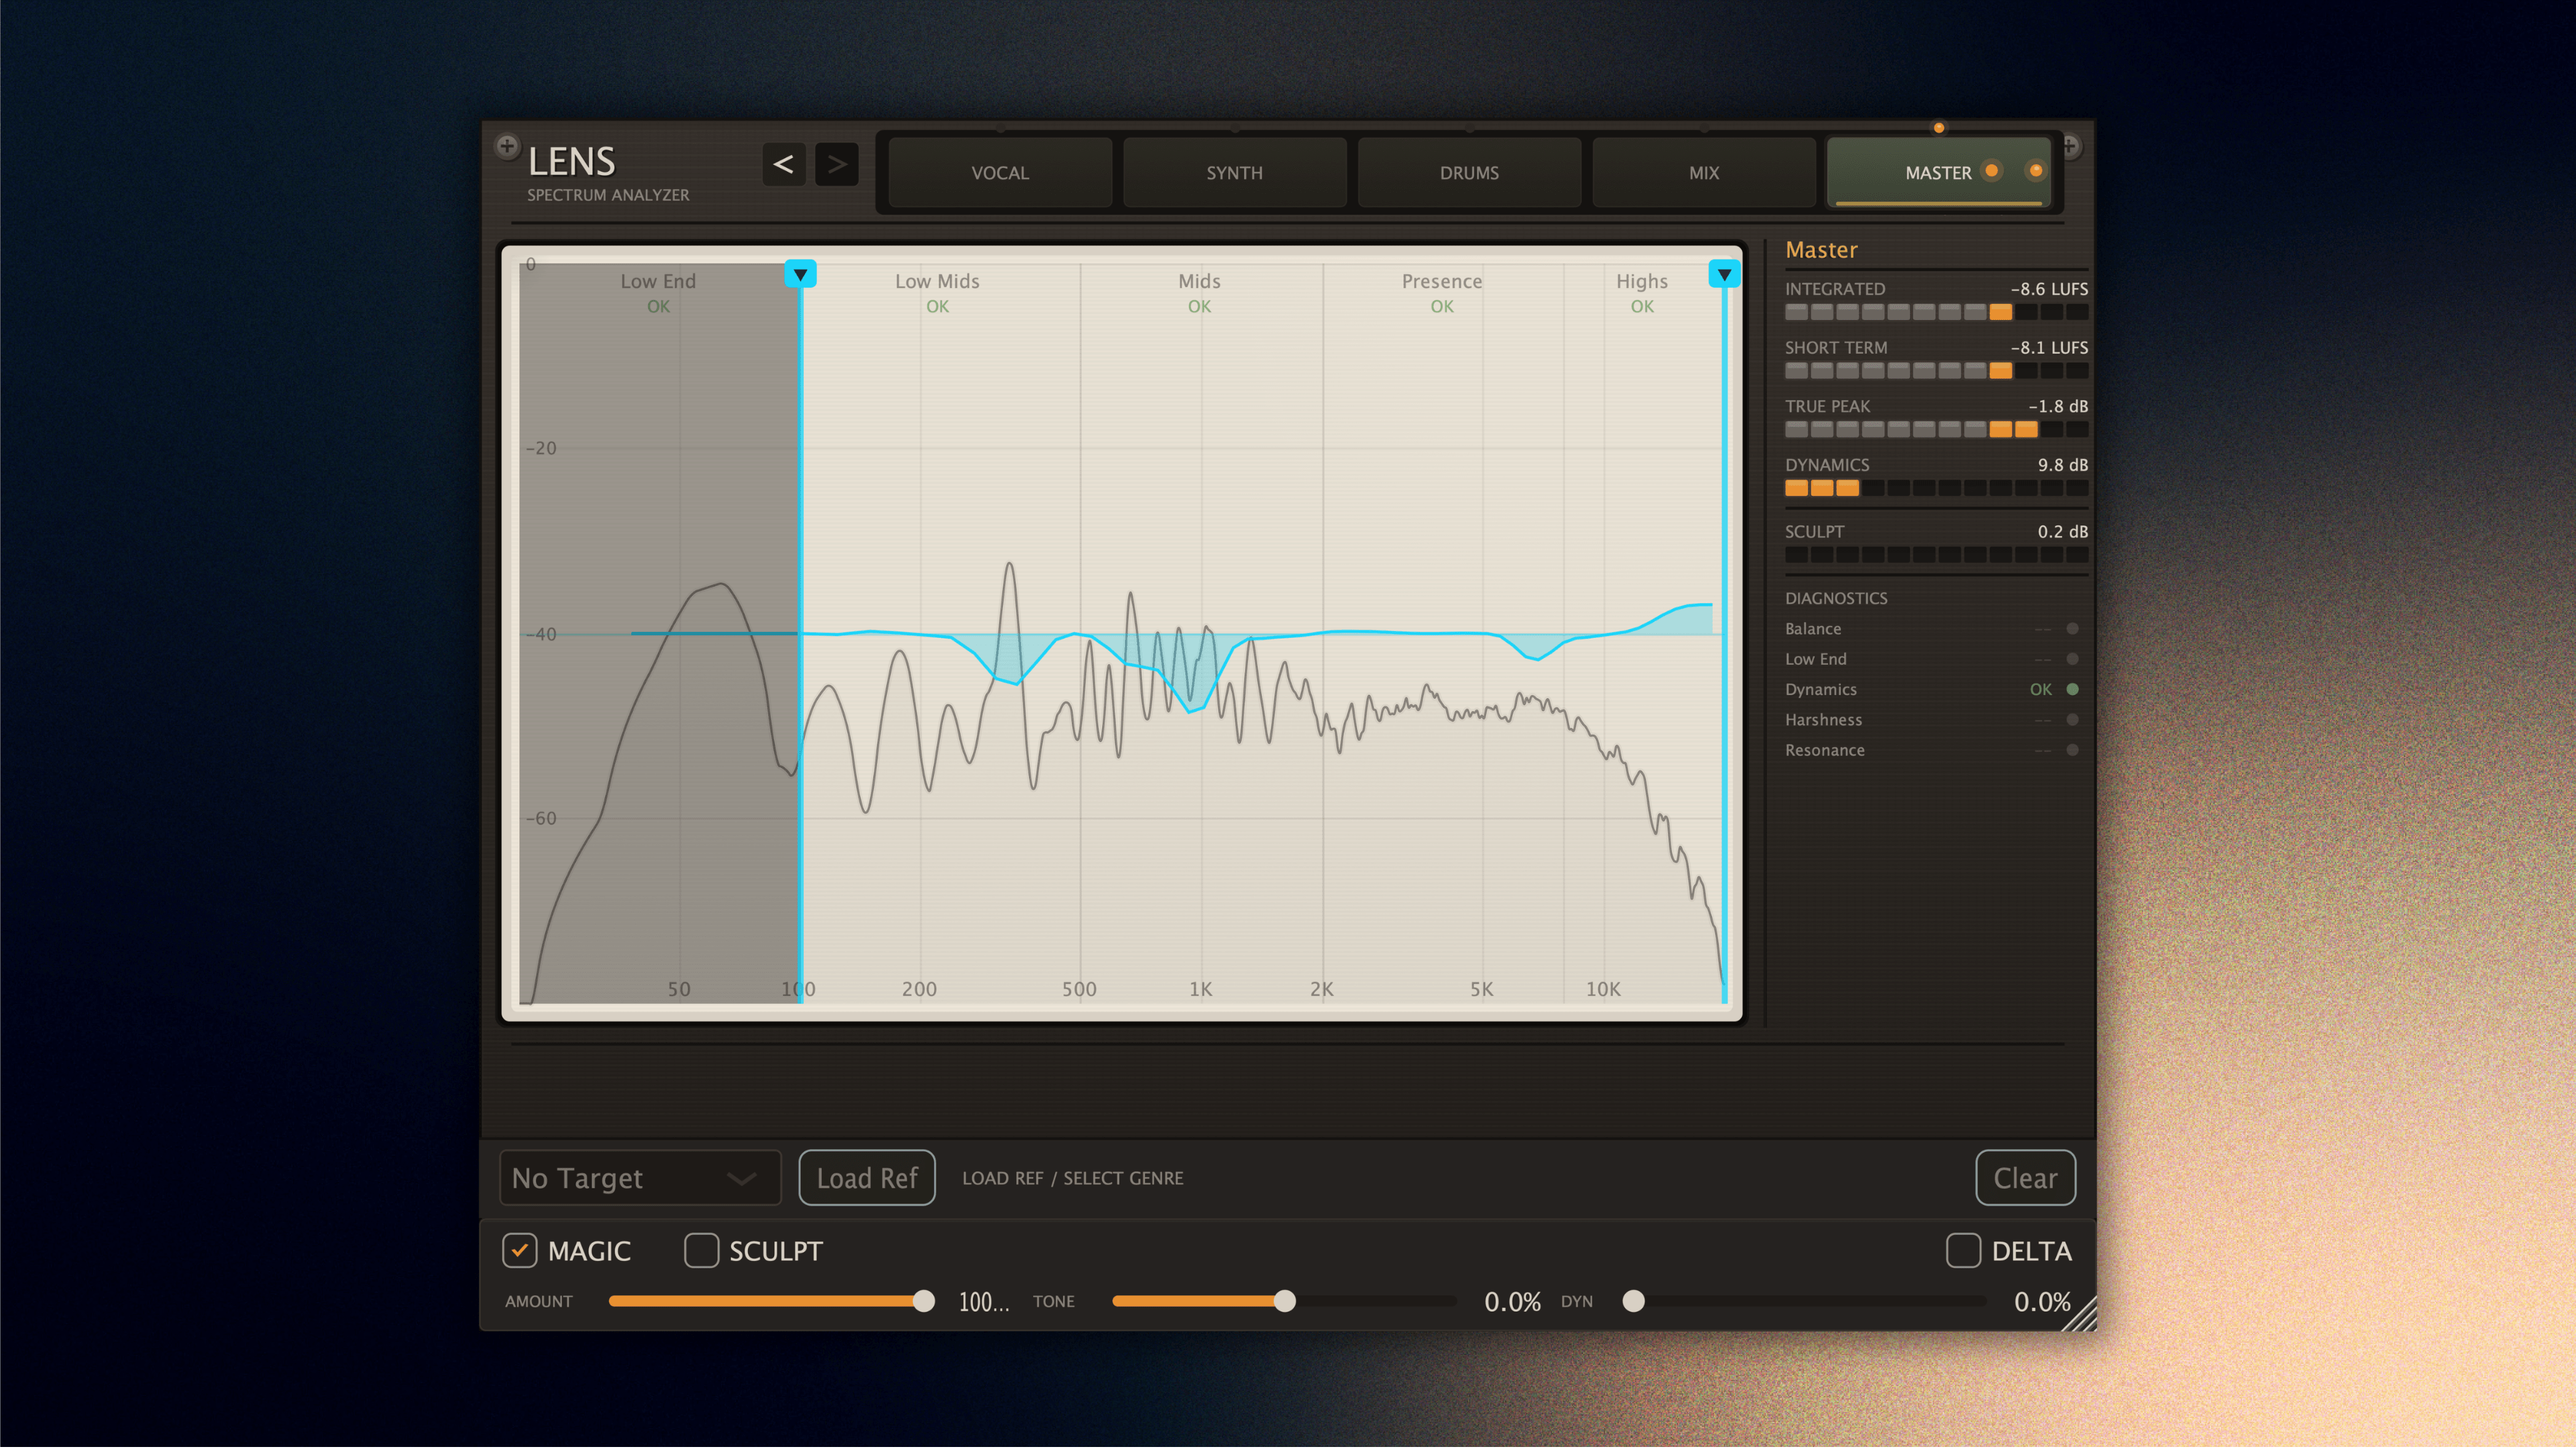This screenshot has height=1449, width=2576.
Task: Click the green OK dot beside Dynamics diagnostic
Action: click(x=2072, y=689)
